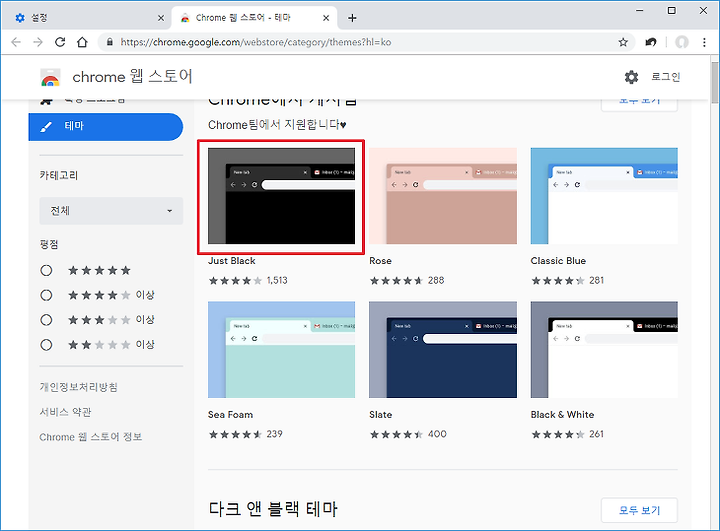Screen dimensions: 720x531
Task: Close the Chrome 웹 스토어 tab
Action: (326, 18)
